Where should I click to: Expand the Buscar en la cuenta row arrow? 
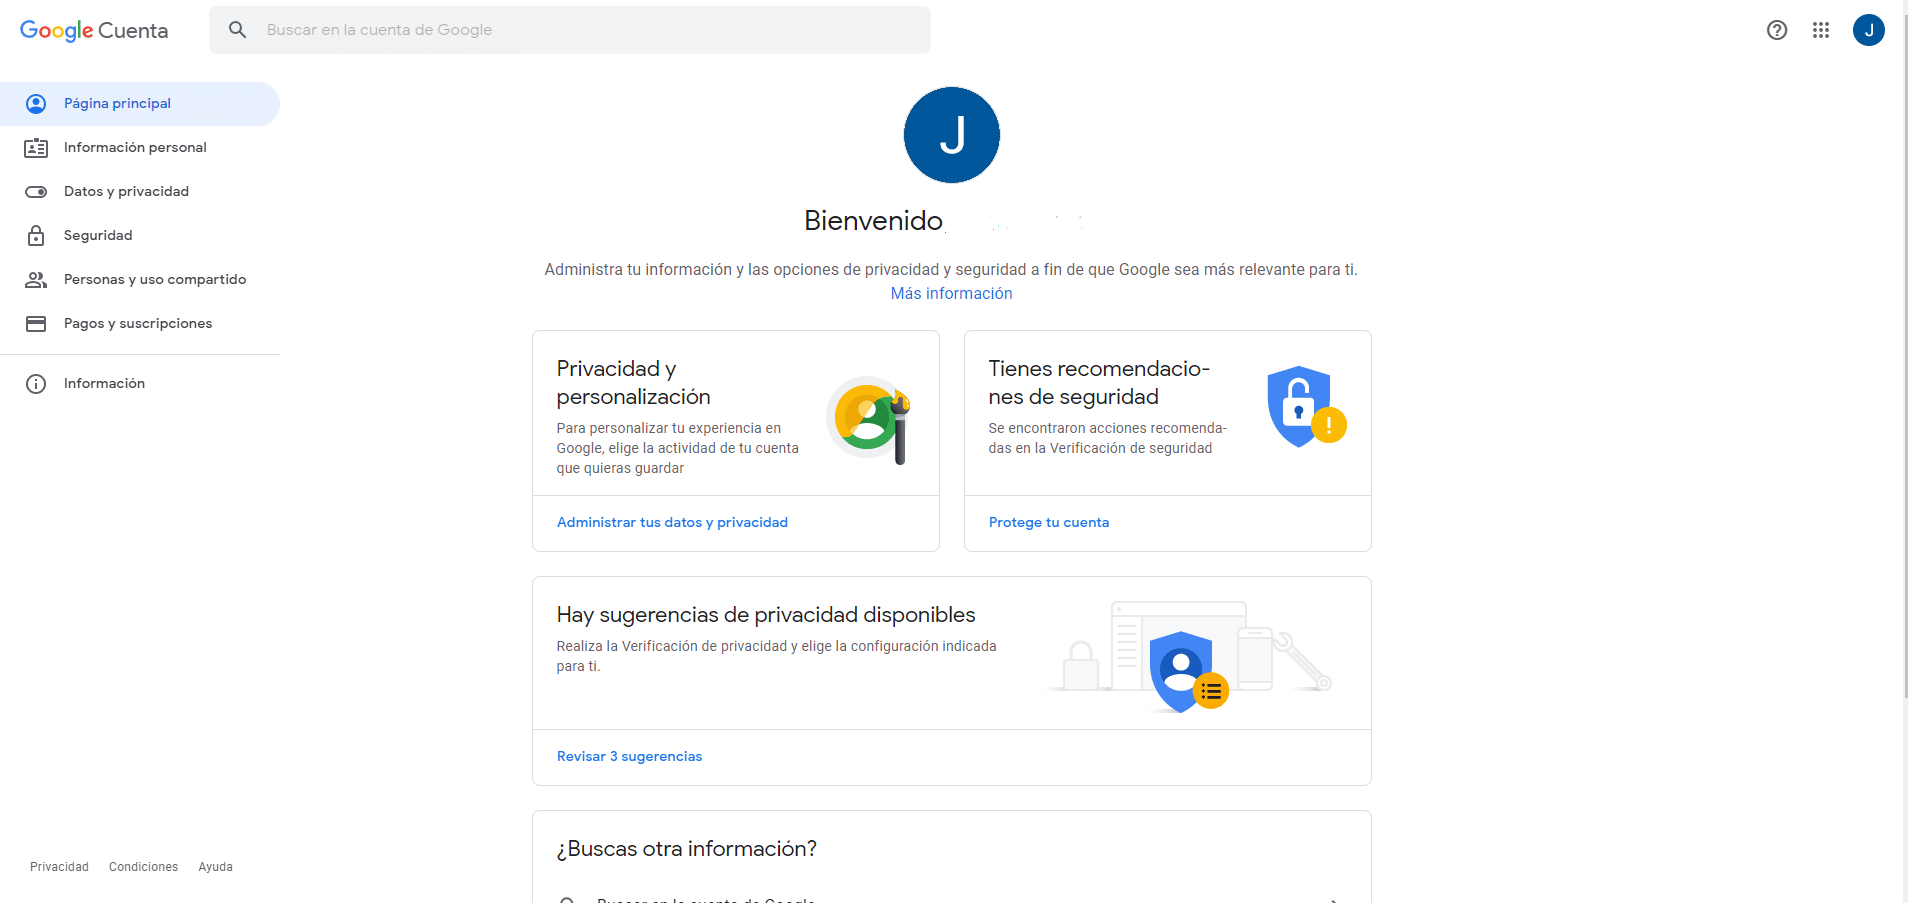point(1334,898)
